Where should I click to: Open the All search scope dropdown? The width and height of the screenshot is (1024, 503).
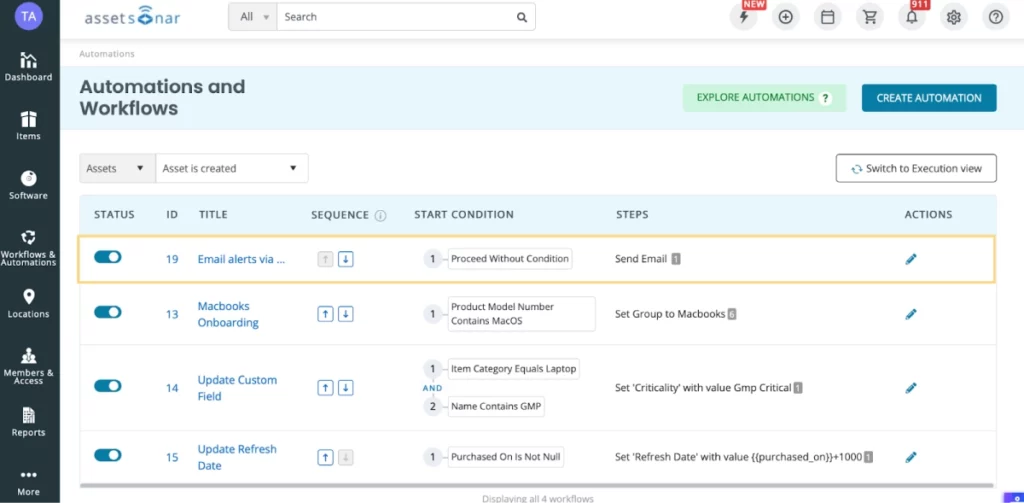click(x=253, y=17)
